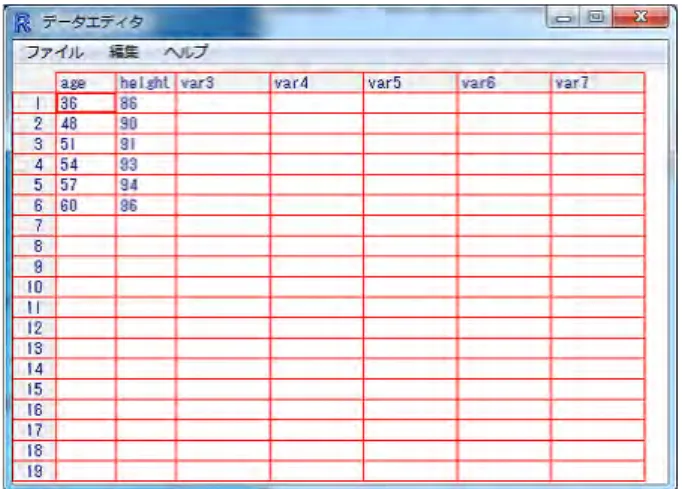Click row header number 1

pyautogui.click(x=35, y=103)
